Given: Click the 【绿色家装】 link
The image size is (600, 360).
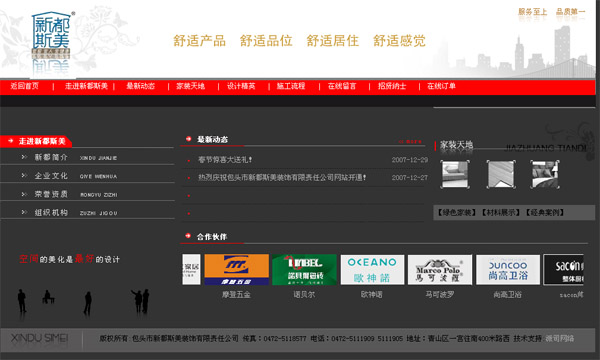Looking at the screenshot, I should 457,212.
